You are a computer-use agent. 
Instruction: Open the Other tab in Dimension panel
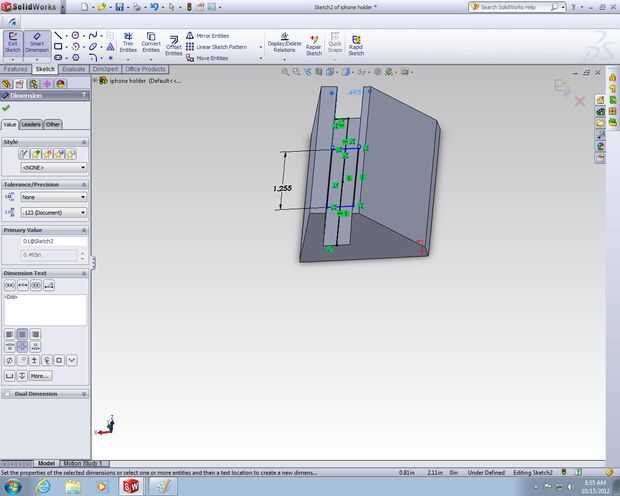tap(53, 124)
